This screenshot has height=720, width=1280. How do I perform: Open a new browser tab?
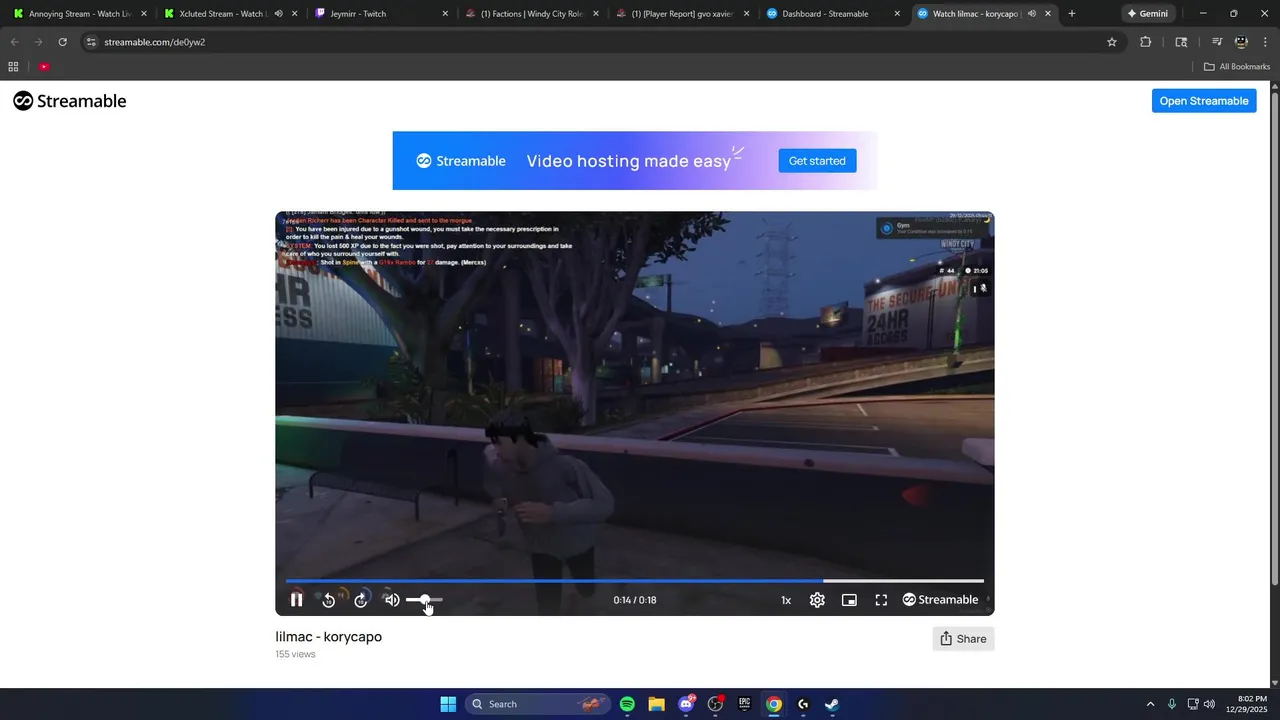pyautogui.click(x=1072, y=14)
